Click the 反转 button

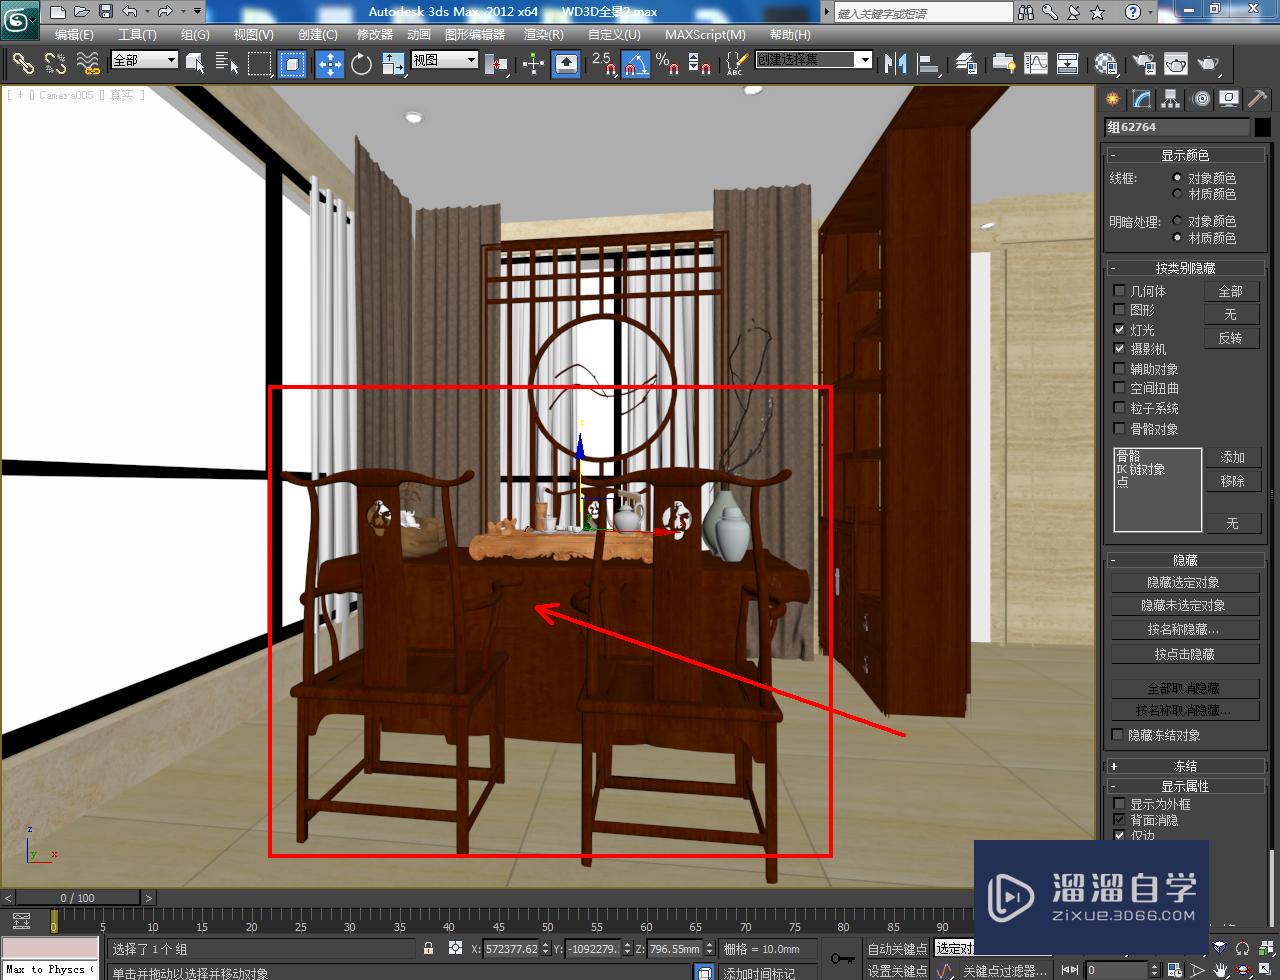1230,338
